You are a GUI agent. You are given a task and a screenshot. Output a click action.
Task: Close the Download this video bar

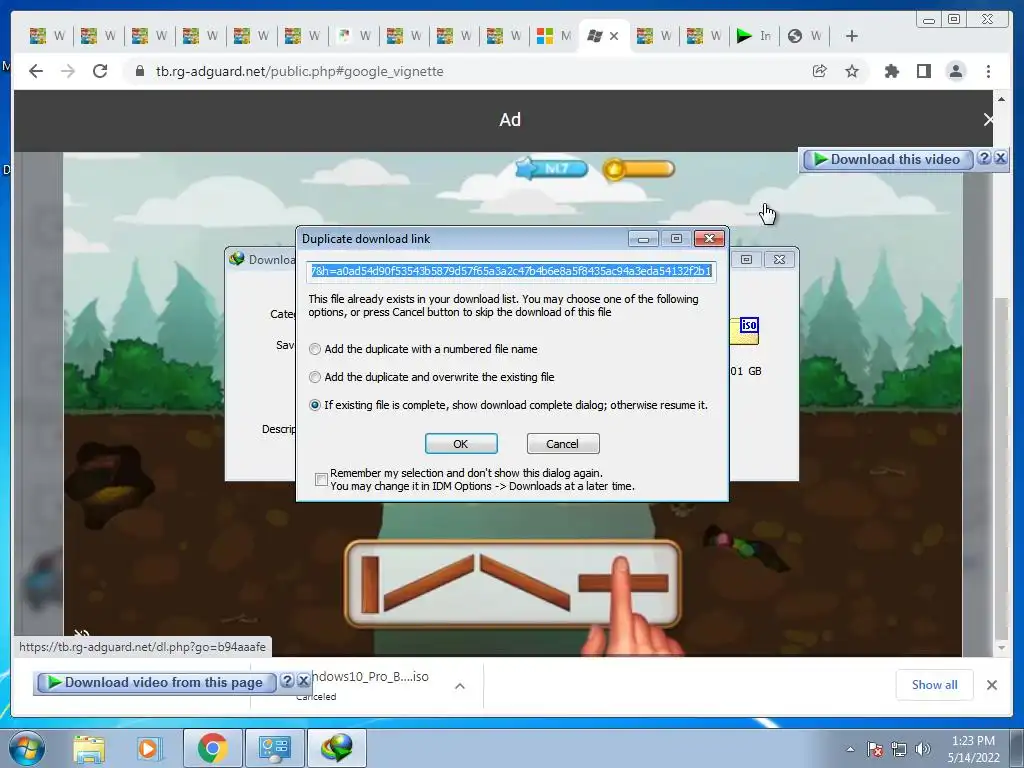[1000, 158]
